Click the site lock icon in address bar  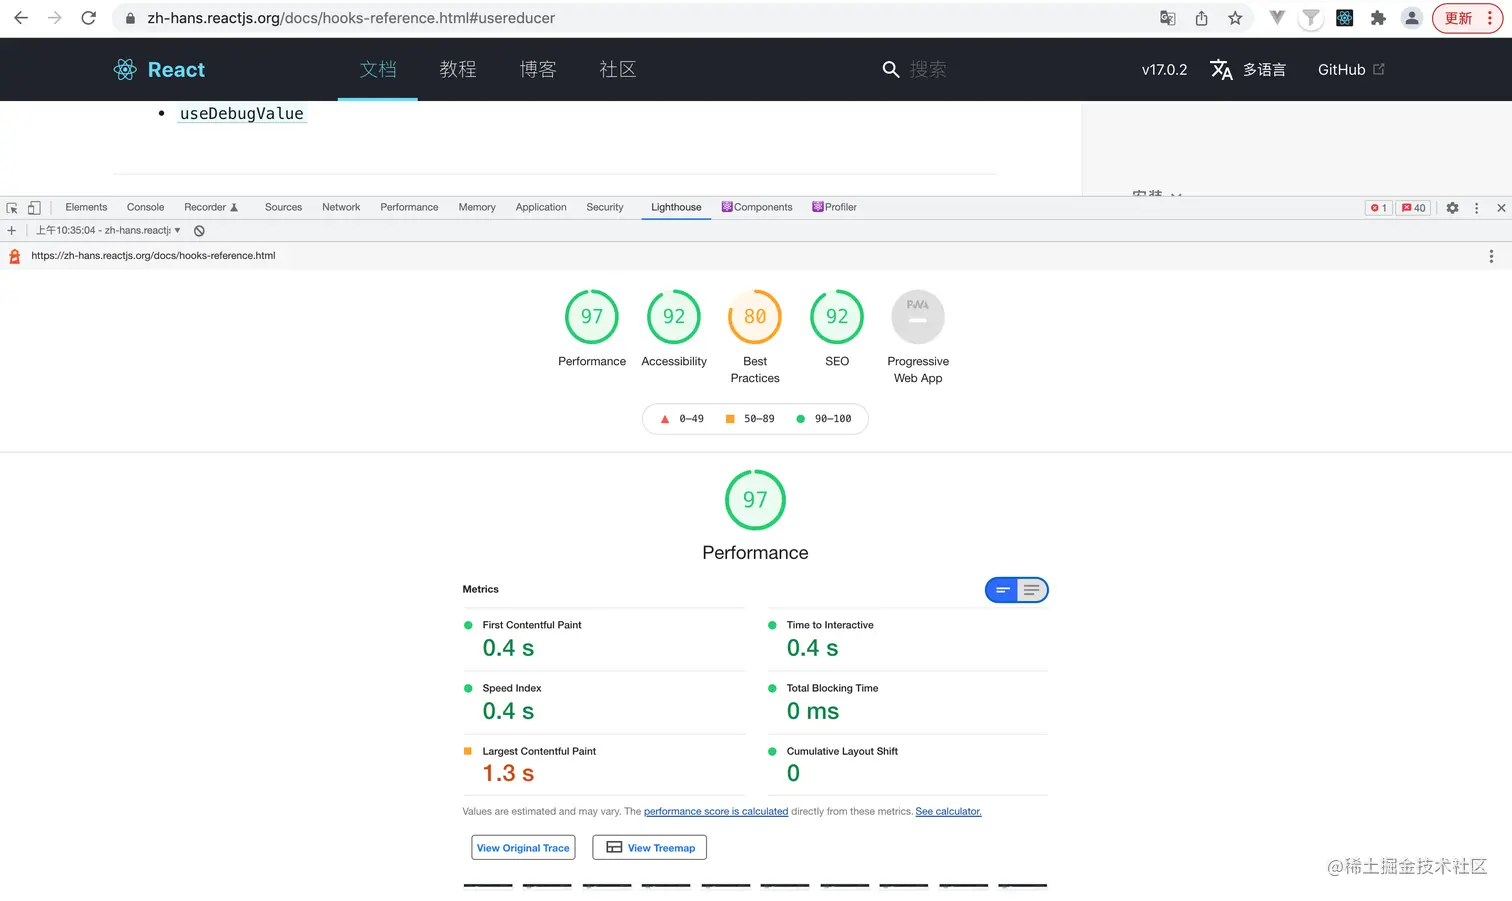click(130, 18)
